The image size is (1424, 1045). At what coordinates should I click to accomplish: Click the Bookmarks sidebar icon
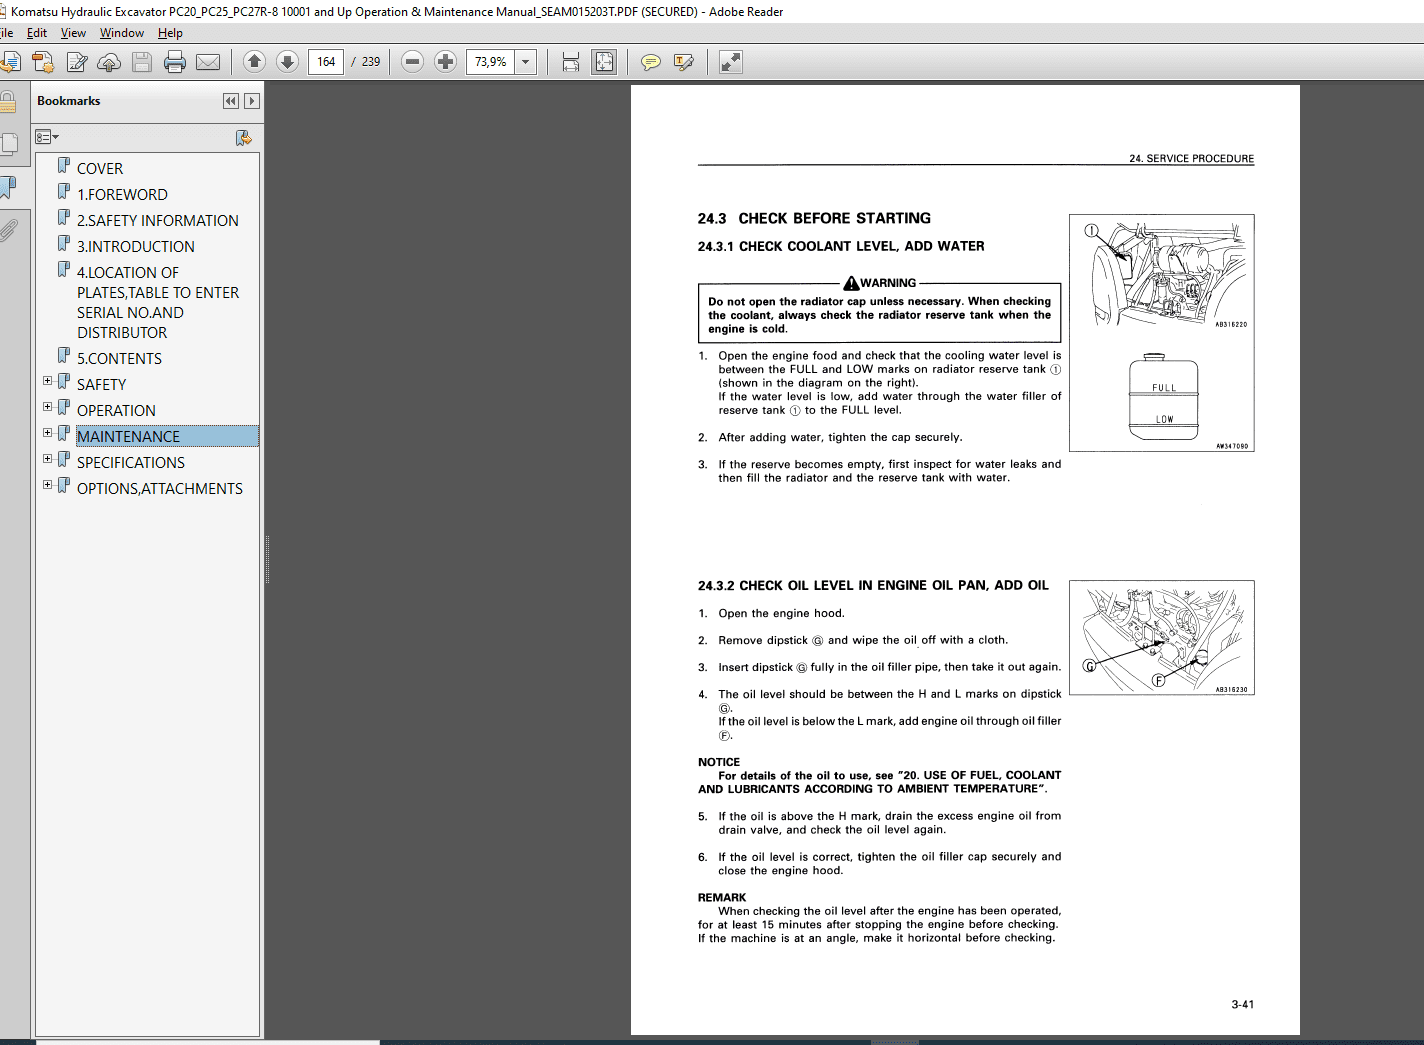(x=8, y=187)
